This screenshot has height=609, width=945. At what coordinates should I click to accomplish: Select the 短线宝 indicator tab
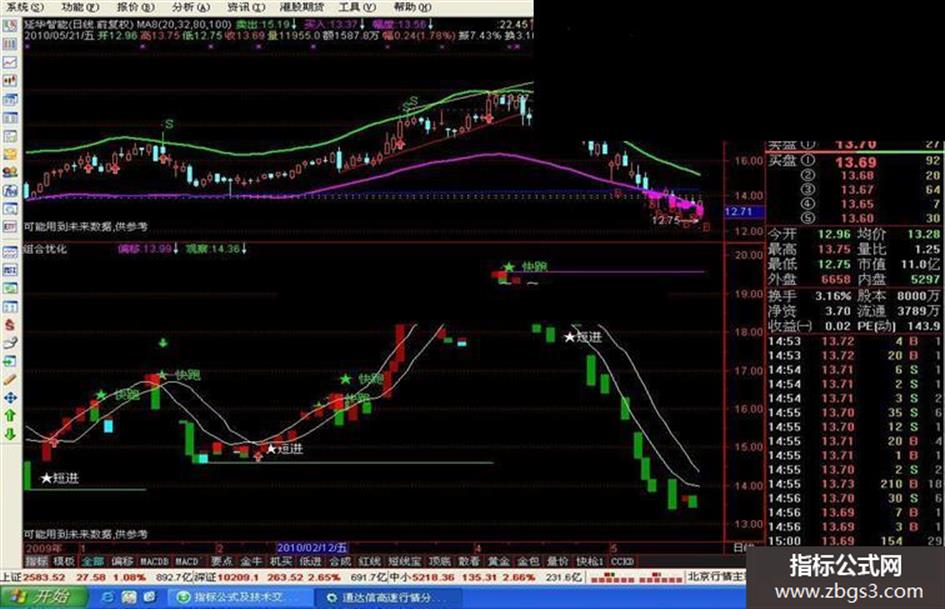(x=404, y=561)
